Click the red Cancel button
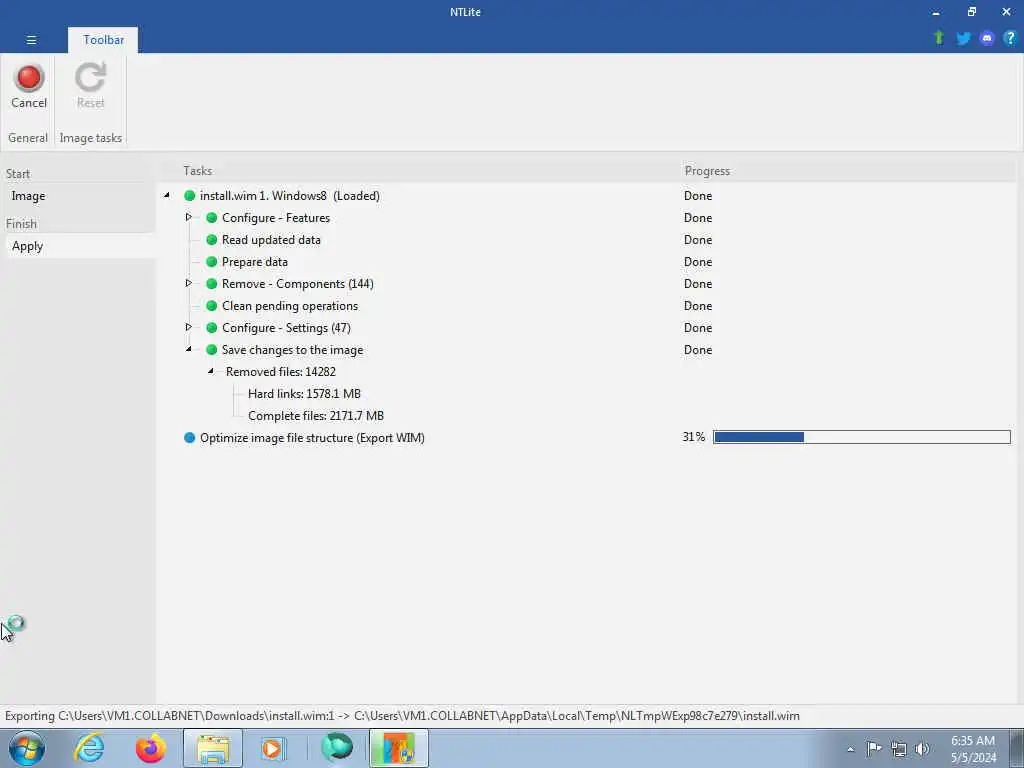This screenshot has width=1024, height=768. point(29,86)
